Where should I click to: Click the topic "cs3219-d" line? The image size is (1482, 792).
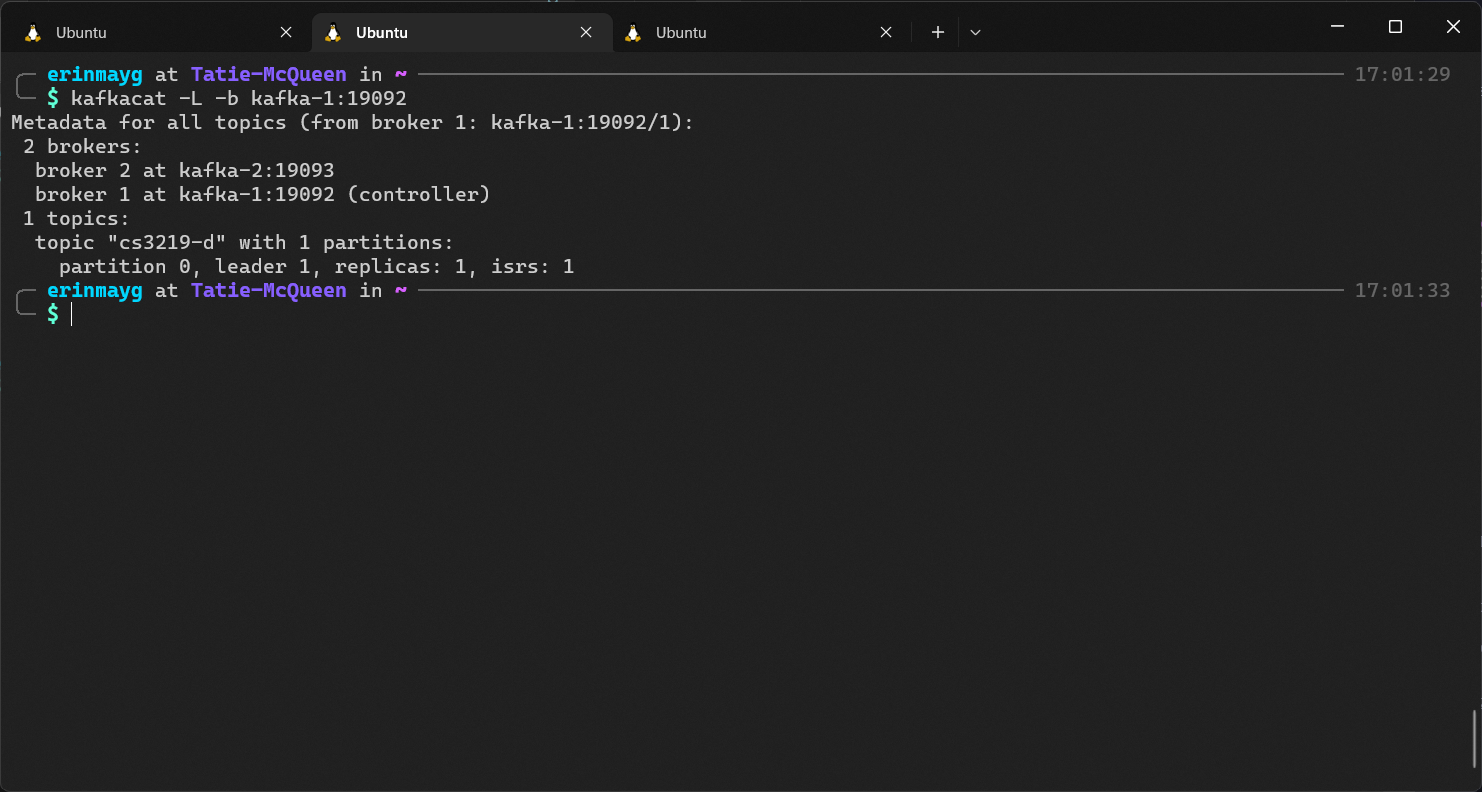pyautogui.click(x=245, y=242)
